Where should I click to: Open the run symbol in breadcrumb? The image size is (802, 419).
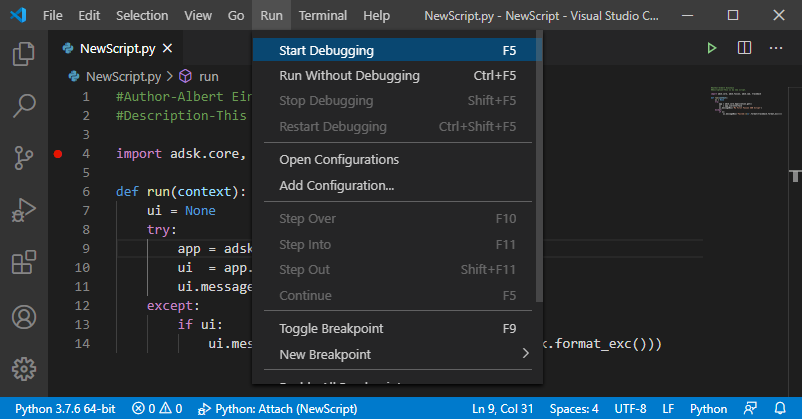[x=199, y=77]
